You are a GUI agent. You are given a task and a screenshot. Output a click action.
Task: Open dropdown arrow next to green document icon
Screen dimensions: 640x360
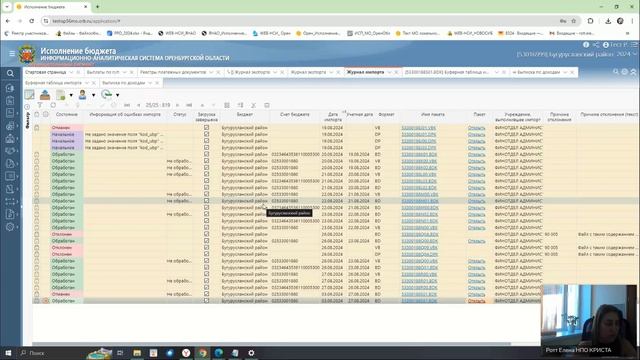(x=71, y=95)
